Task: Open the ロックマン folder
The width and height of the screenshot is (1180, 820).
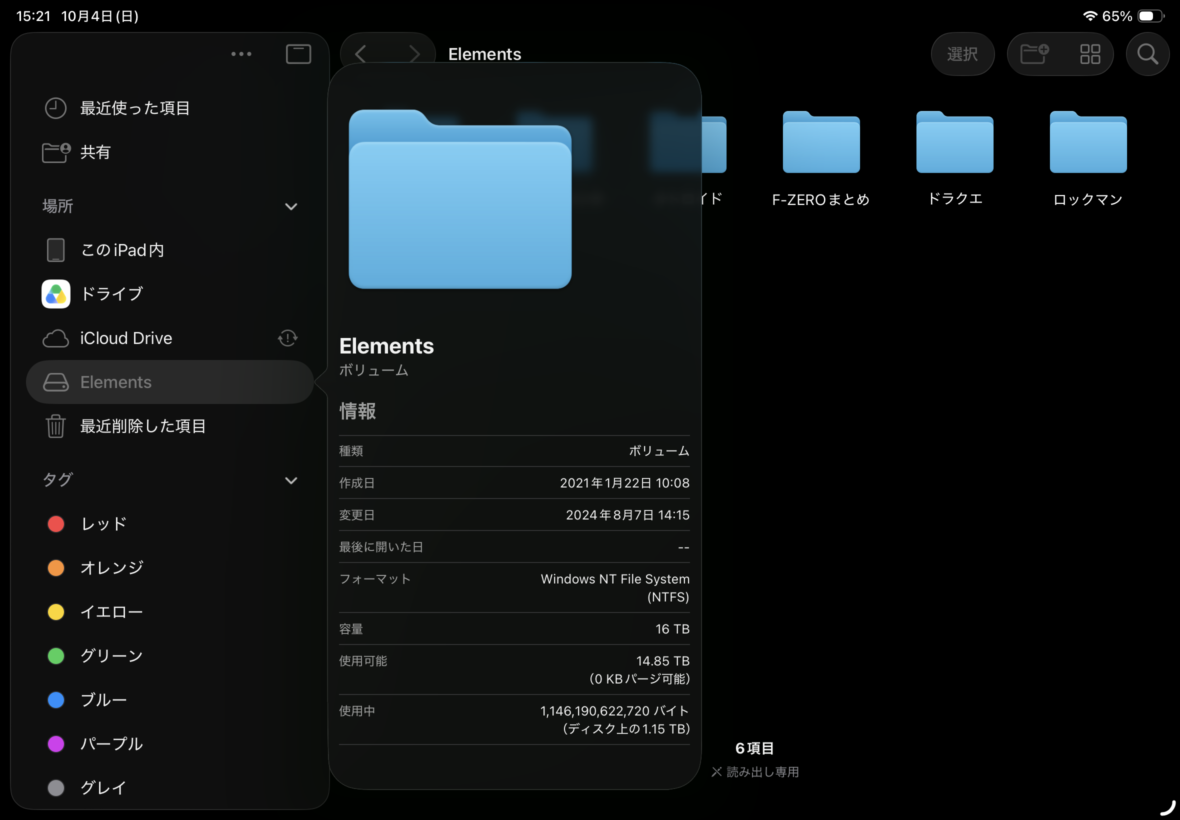Action: (x=1088, y=159)
